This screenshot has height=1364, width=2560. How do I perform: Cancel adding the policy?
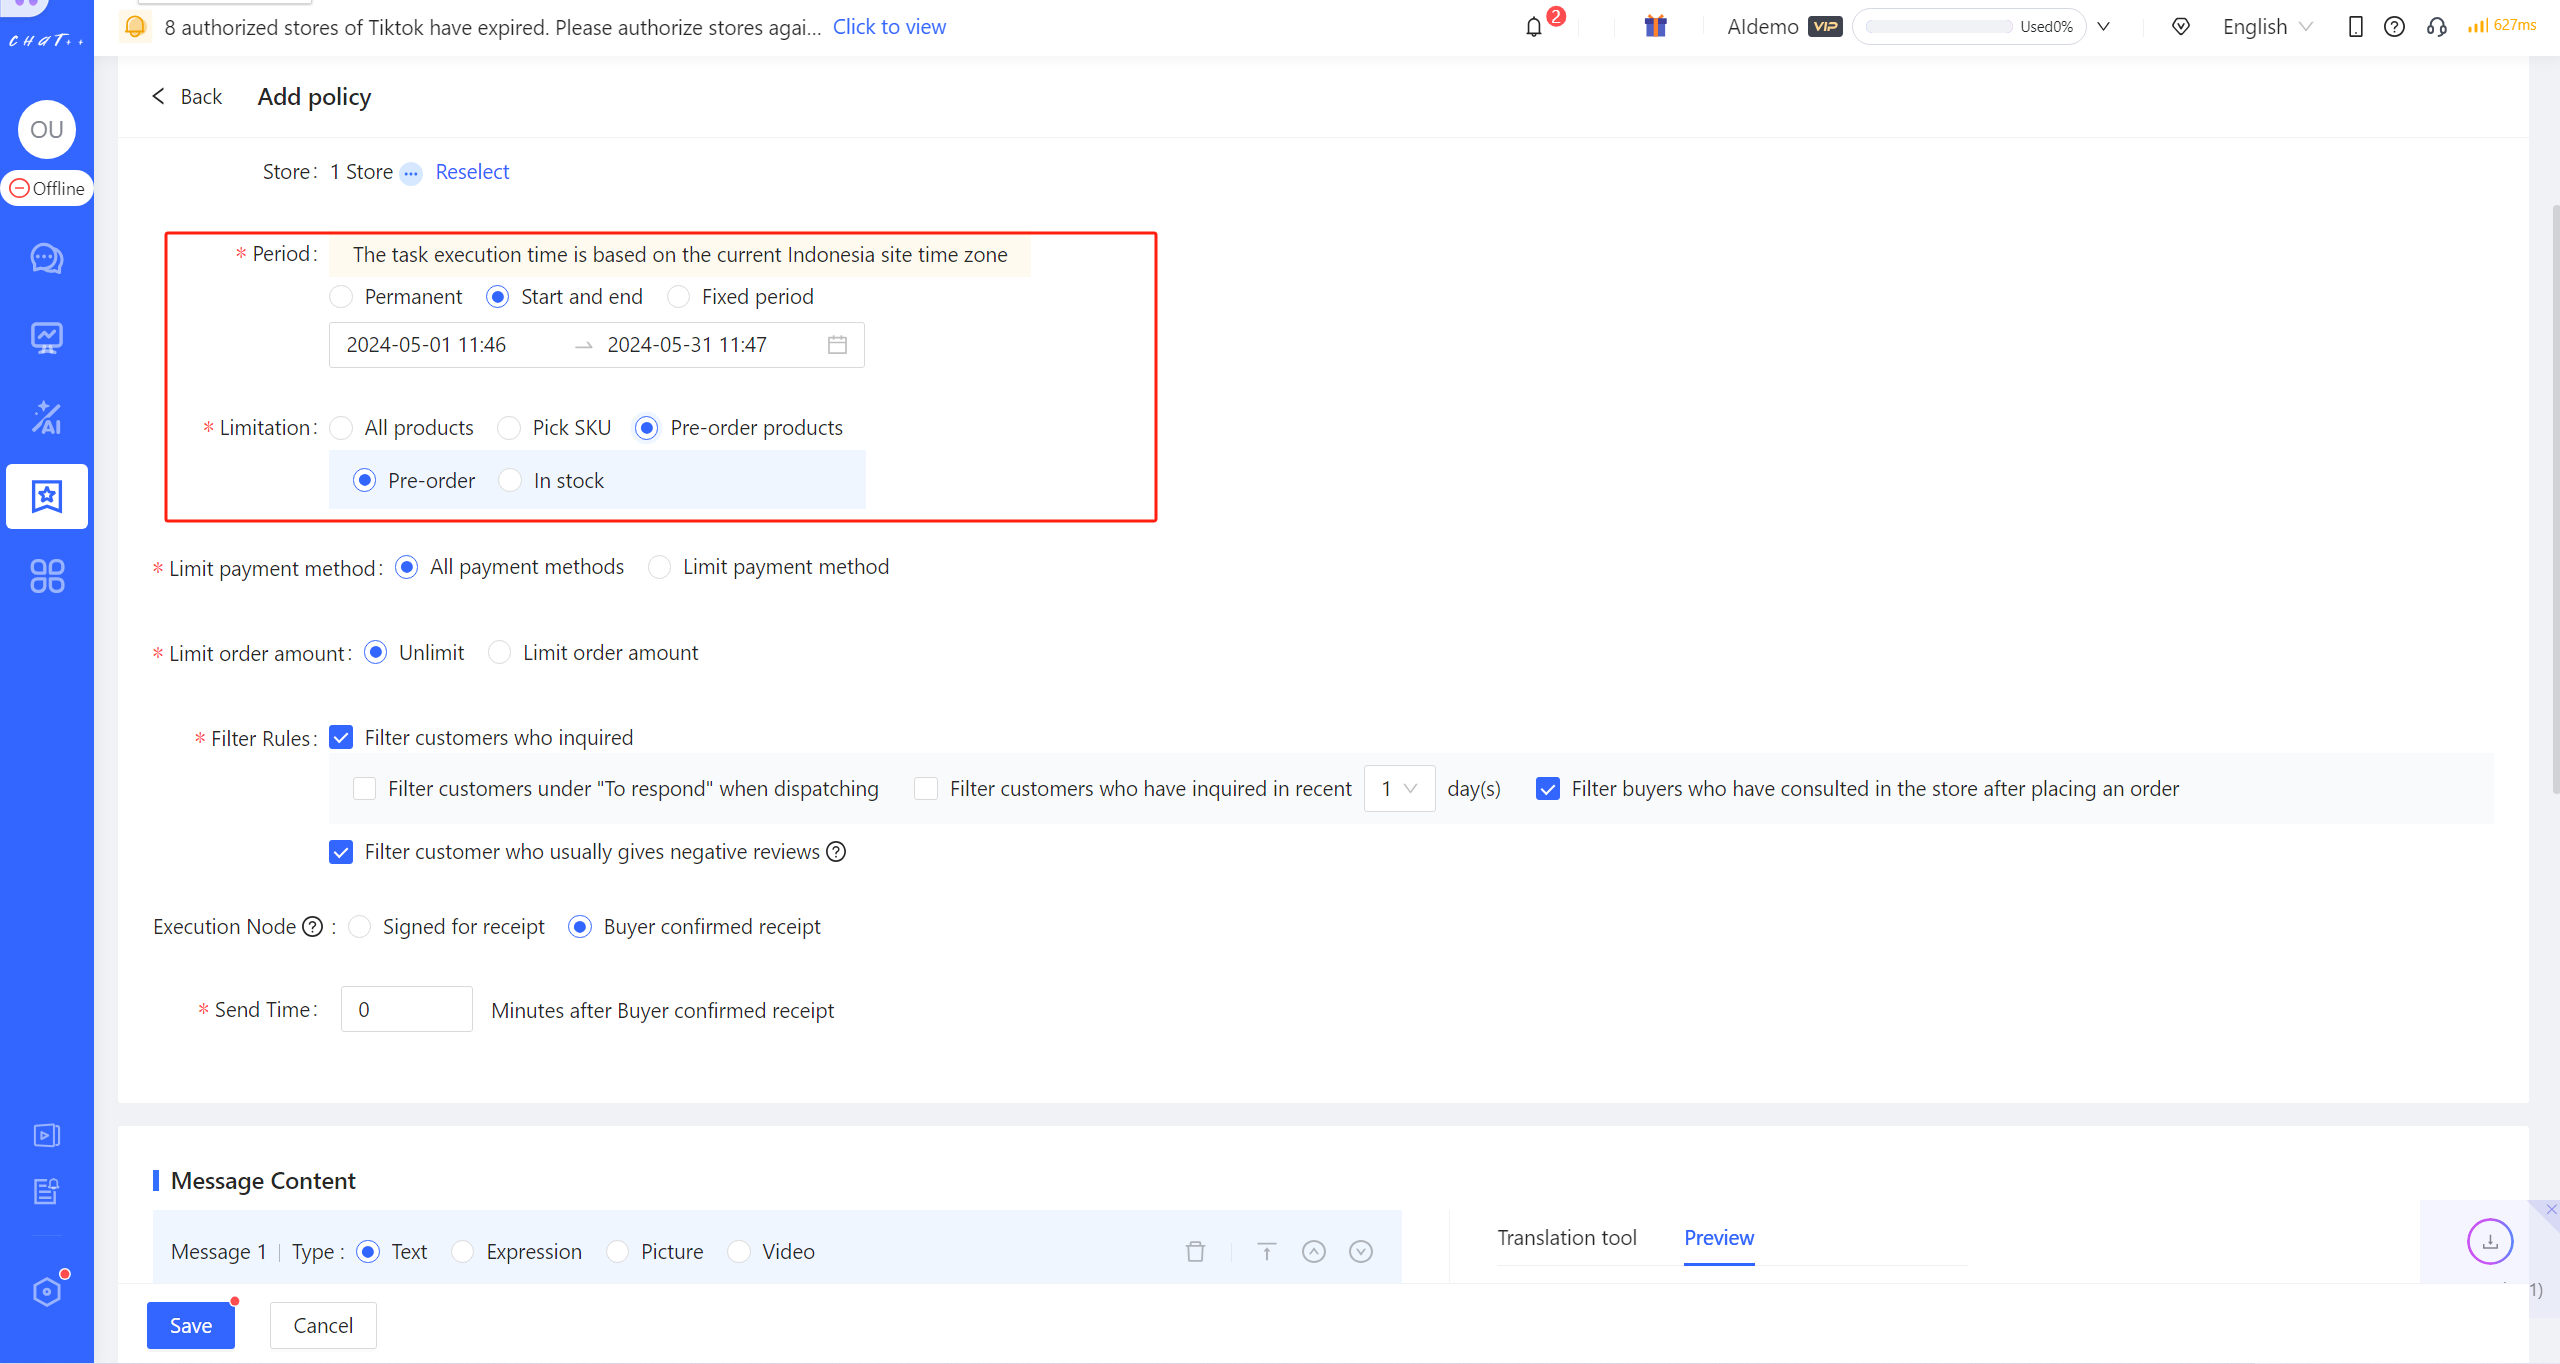point(323,1326)
